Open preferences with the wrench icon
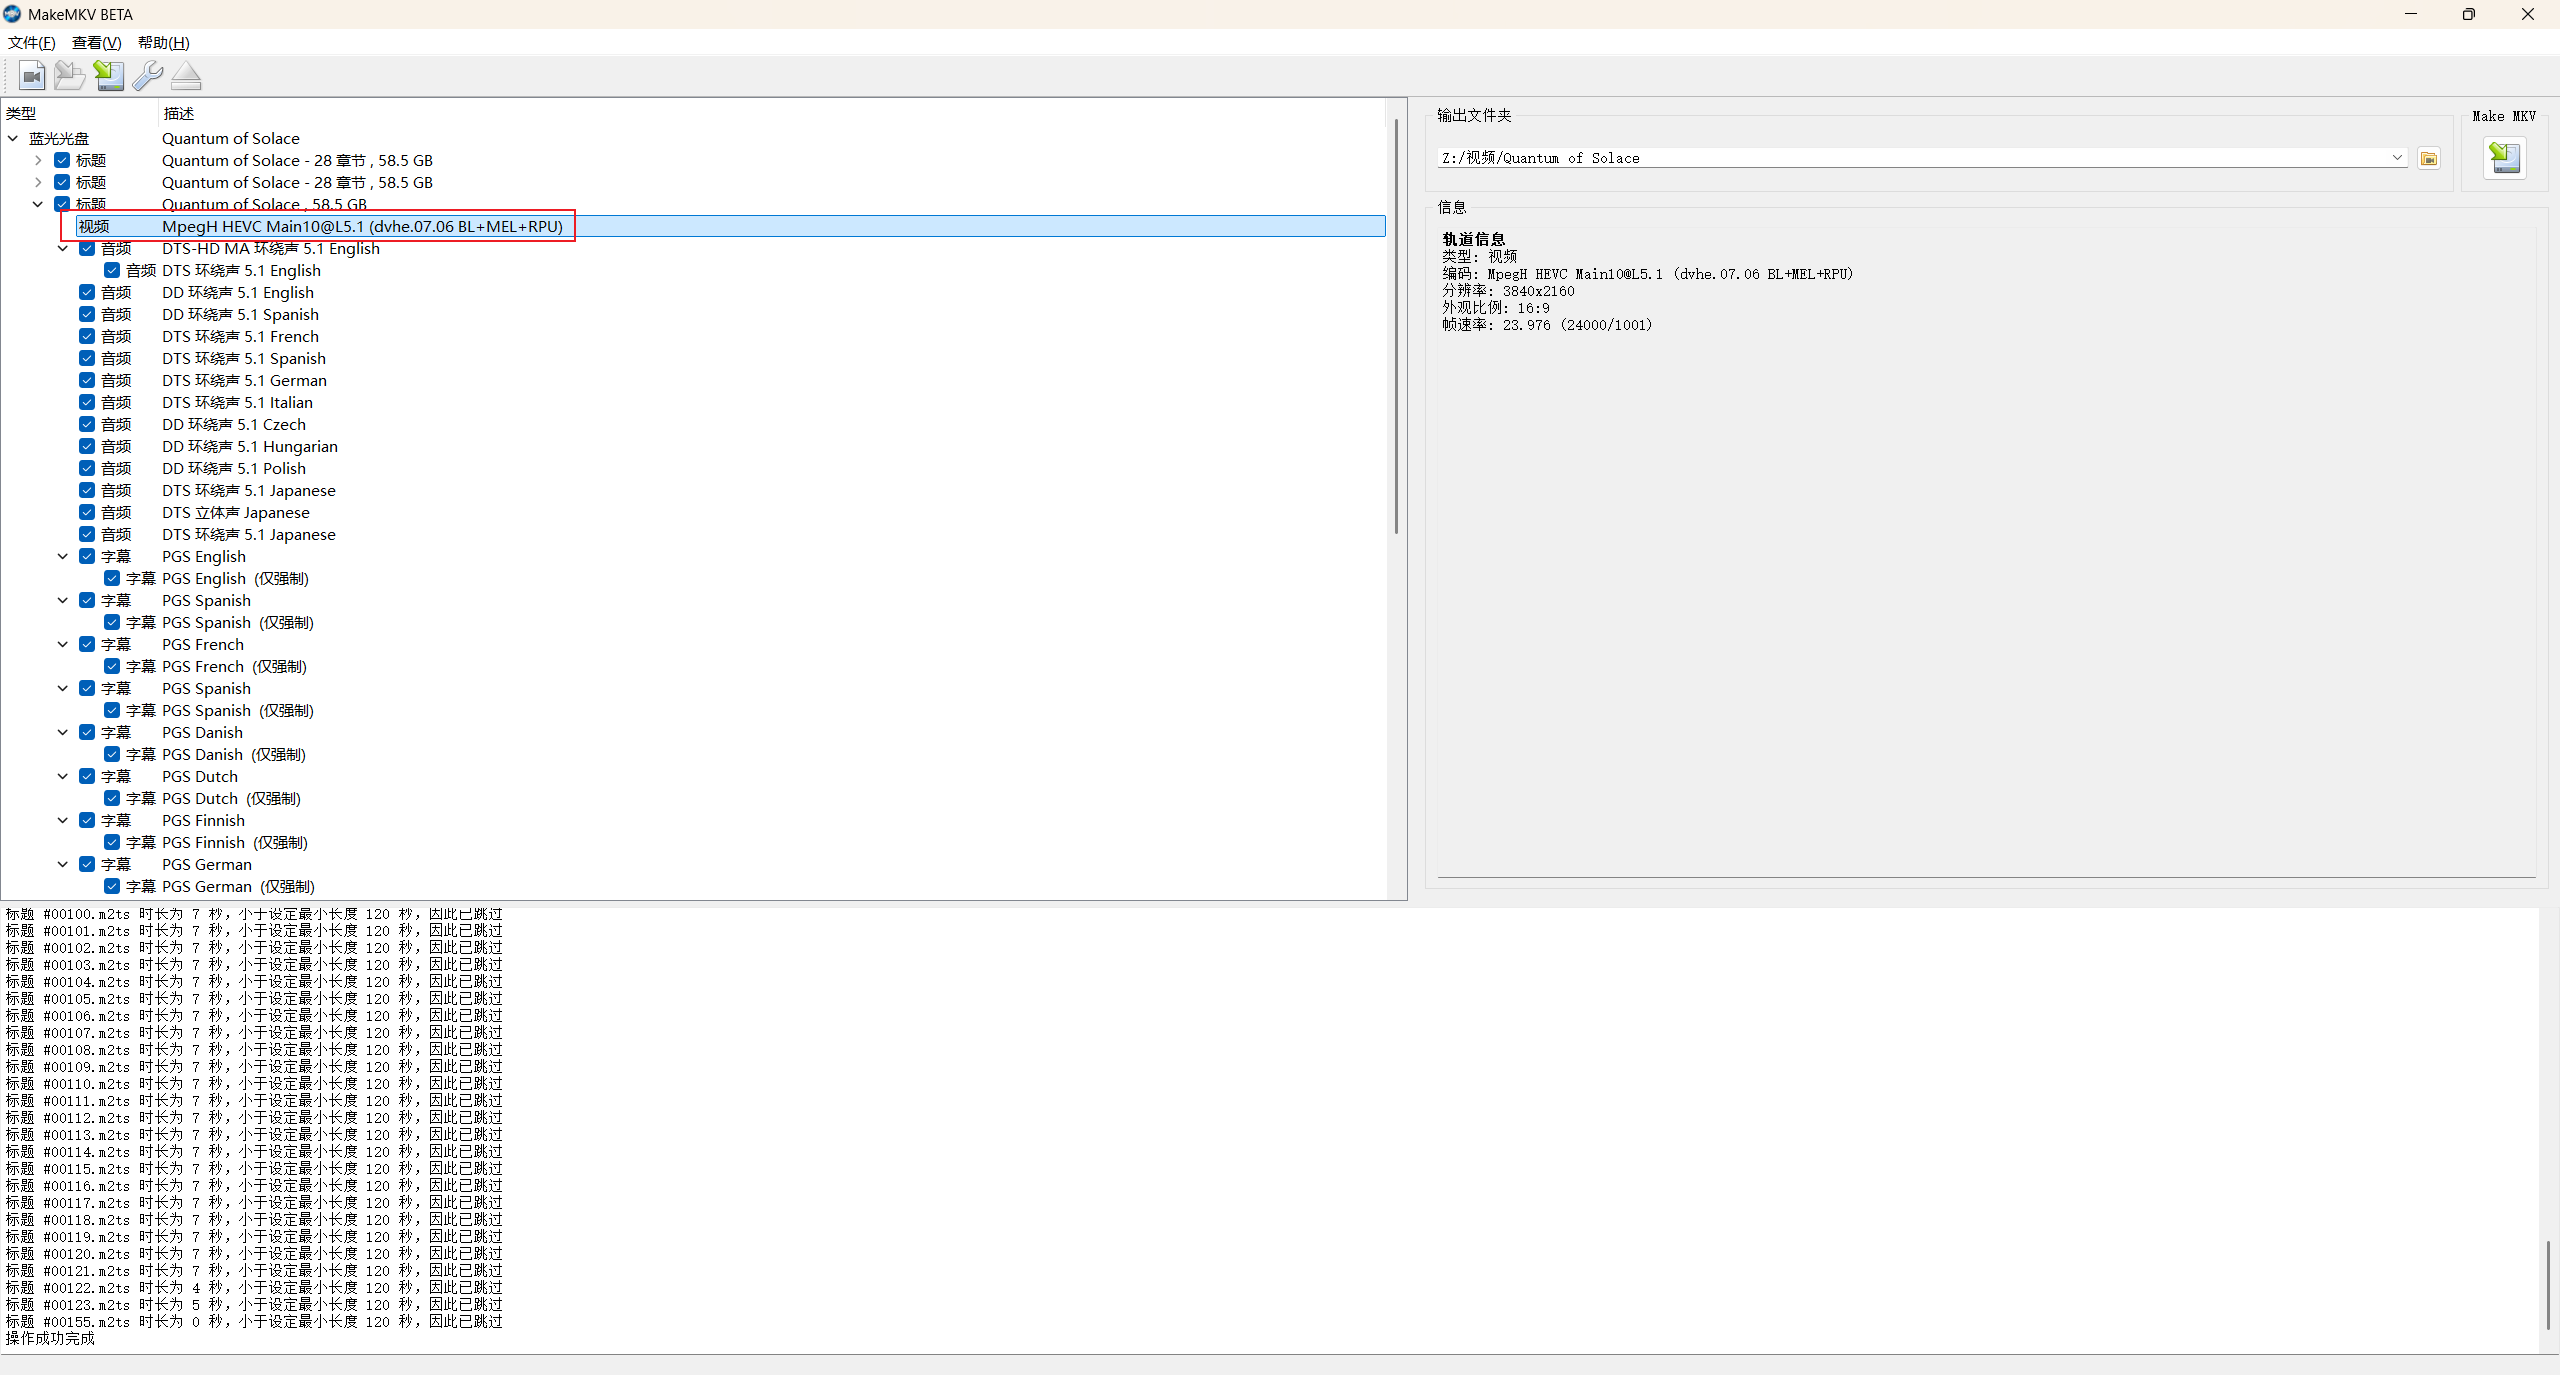2560x1375 pixels. point(147,76)
